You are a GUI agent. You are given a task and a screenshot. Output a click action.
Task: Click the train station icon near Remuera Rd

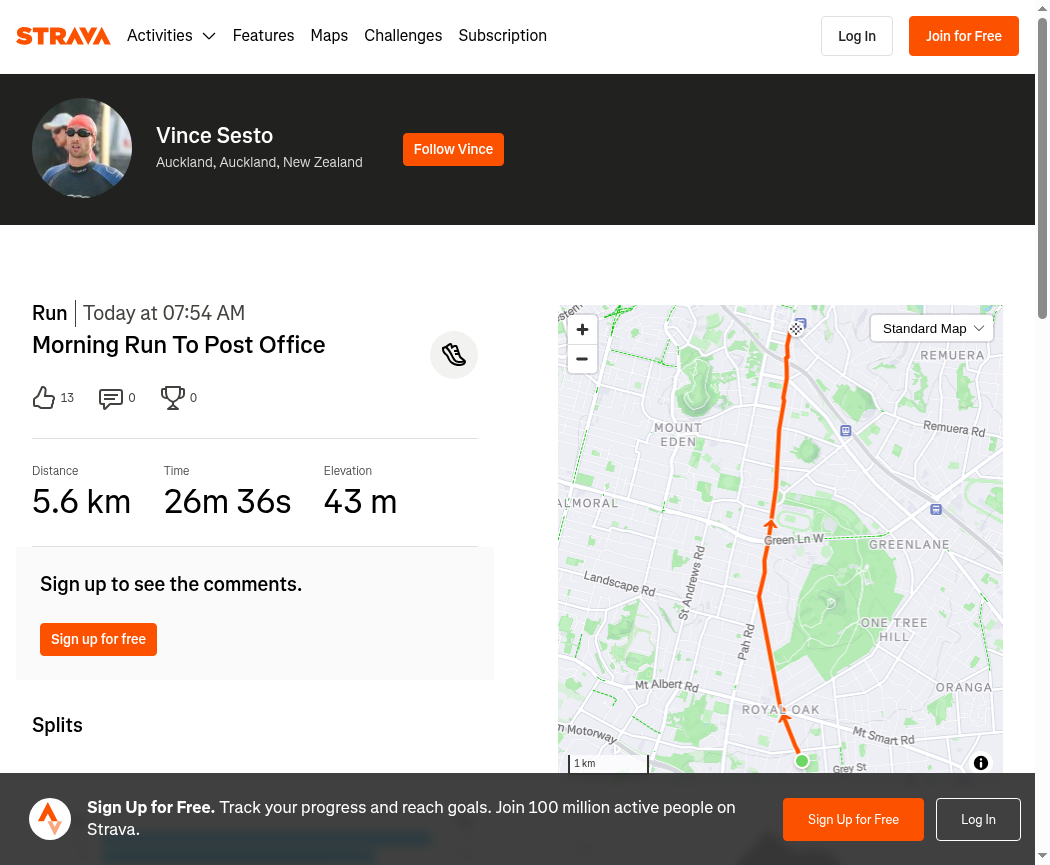pos(846,430)
